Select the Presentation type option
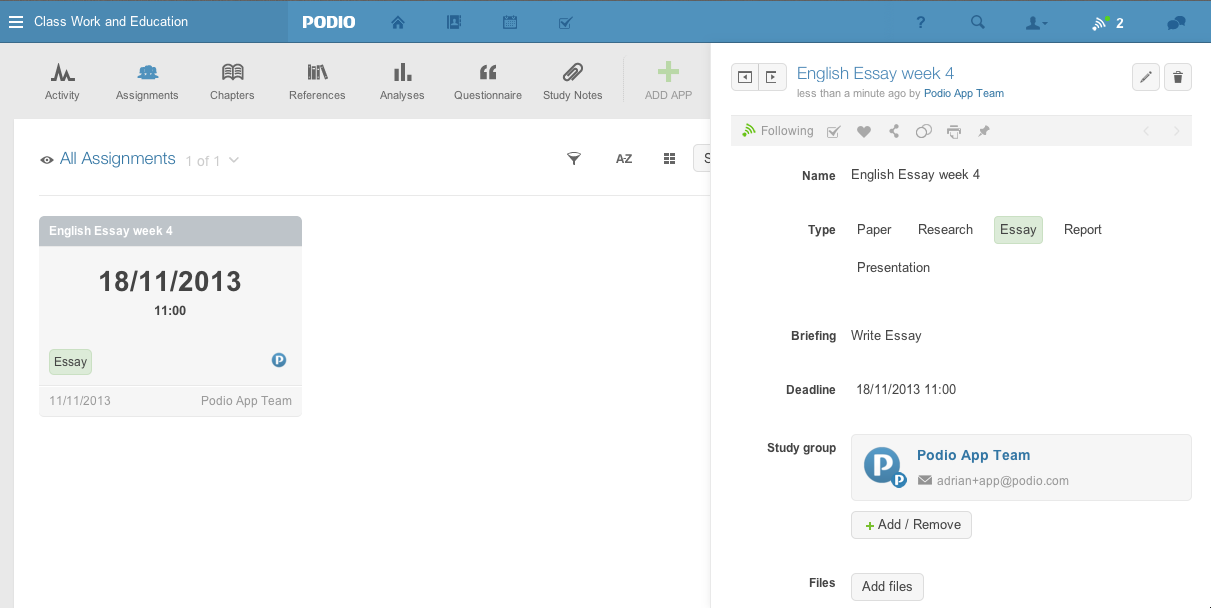 [x=893, y=268]
